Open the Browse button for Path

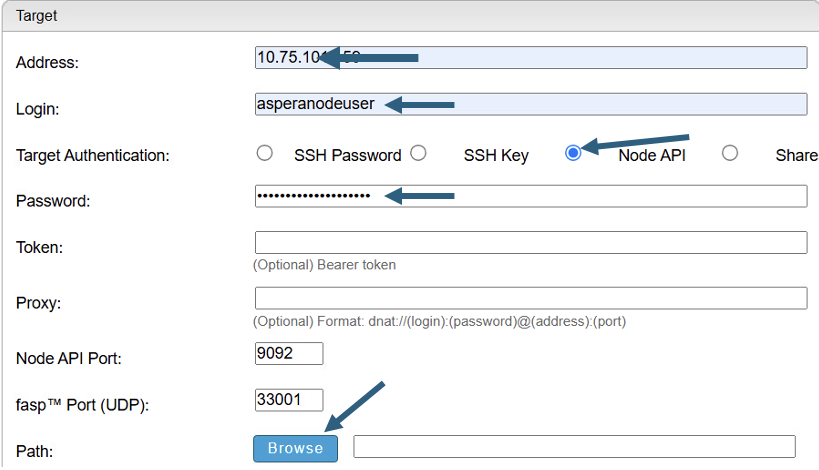click(x=296, y=449)
